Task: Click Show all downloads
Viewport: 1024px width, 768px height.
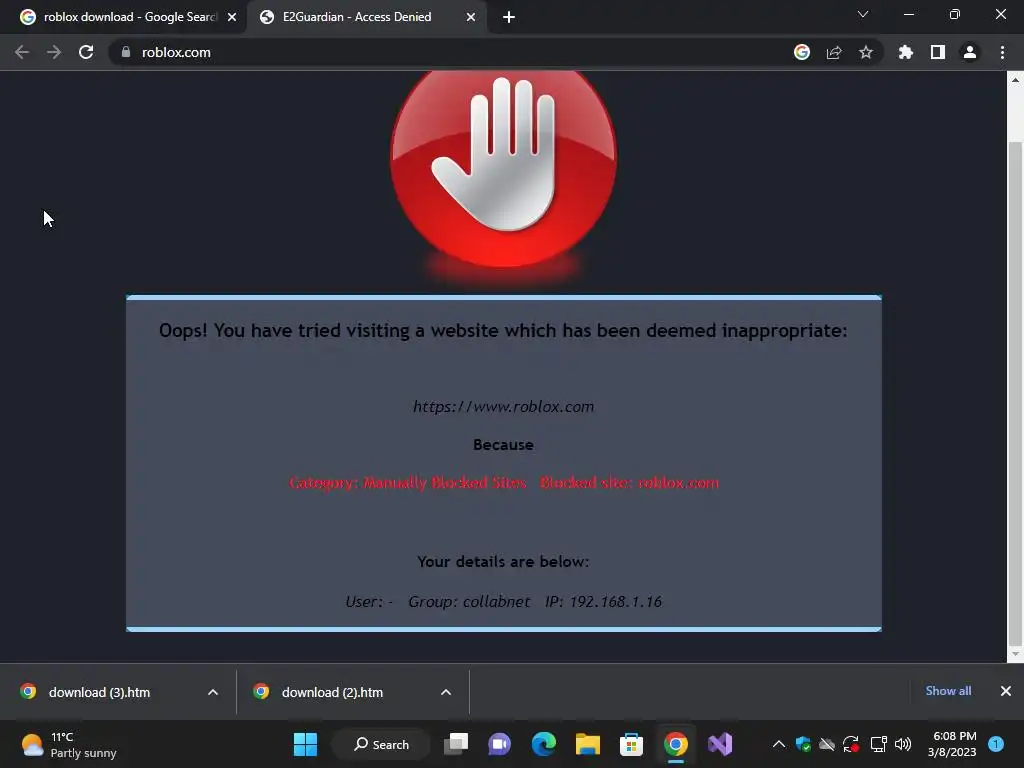Action: tap(948, 691)
